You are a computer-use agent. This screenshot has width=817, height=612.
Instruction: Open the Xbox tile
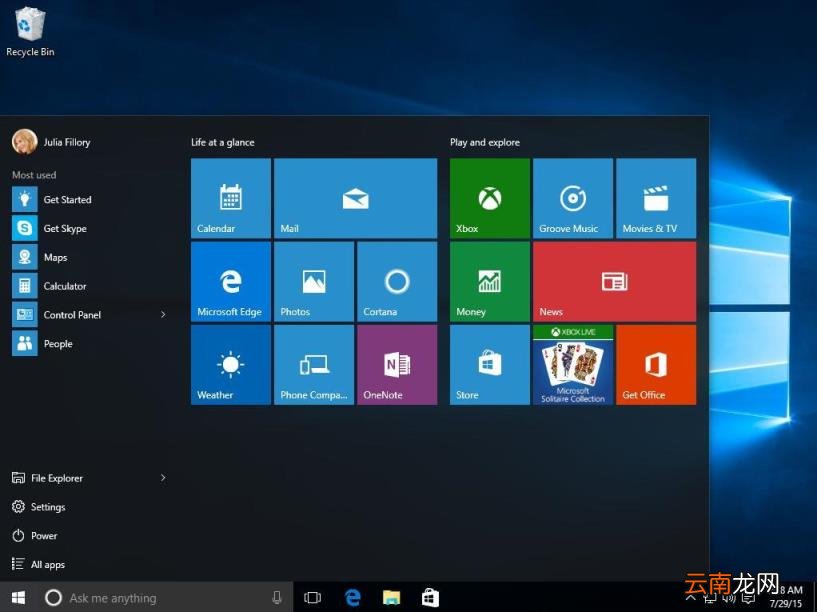pos(490,198)
